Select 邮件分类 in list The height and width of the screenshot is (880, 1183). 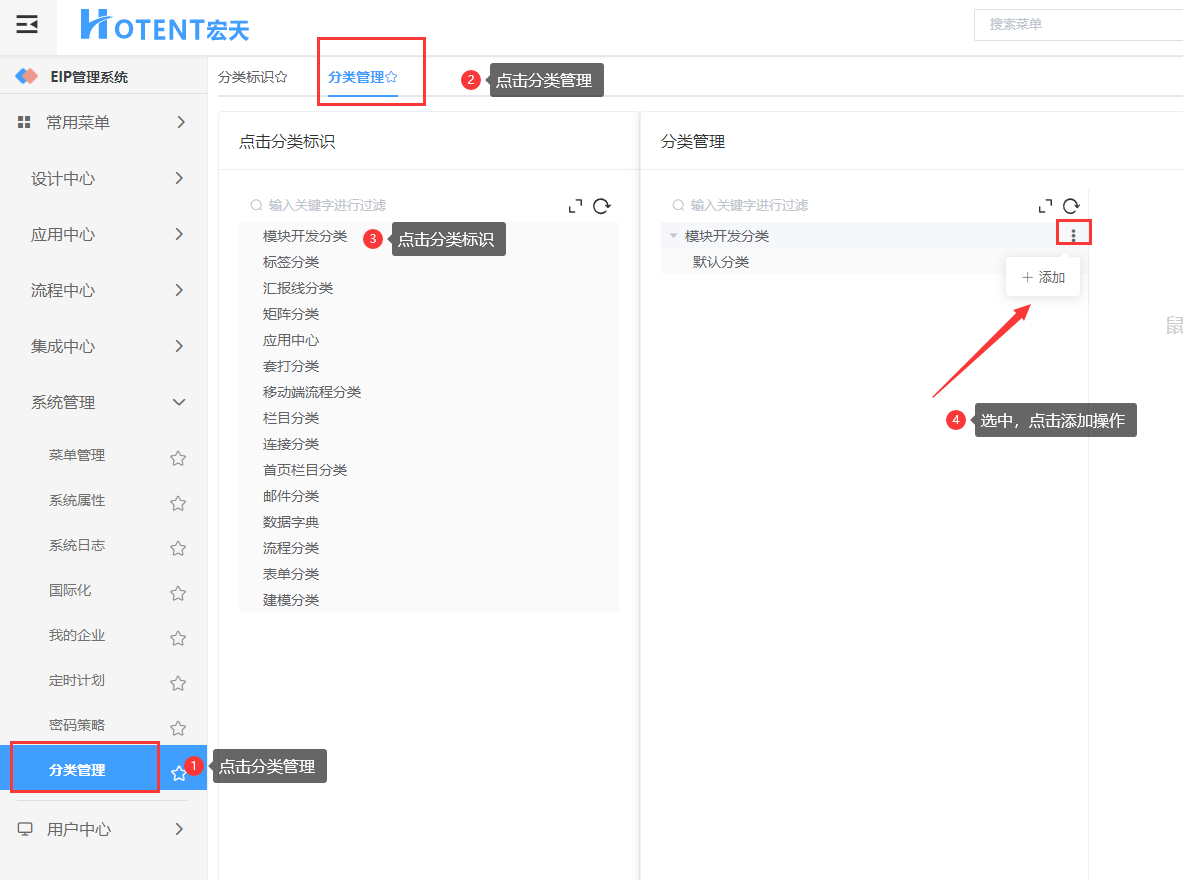pos(291,496)
